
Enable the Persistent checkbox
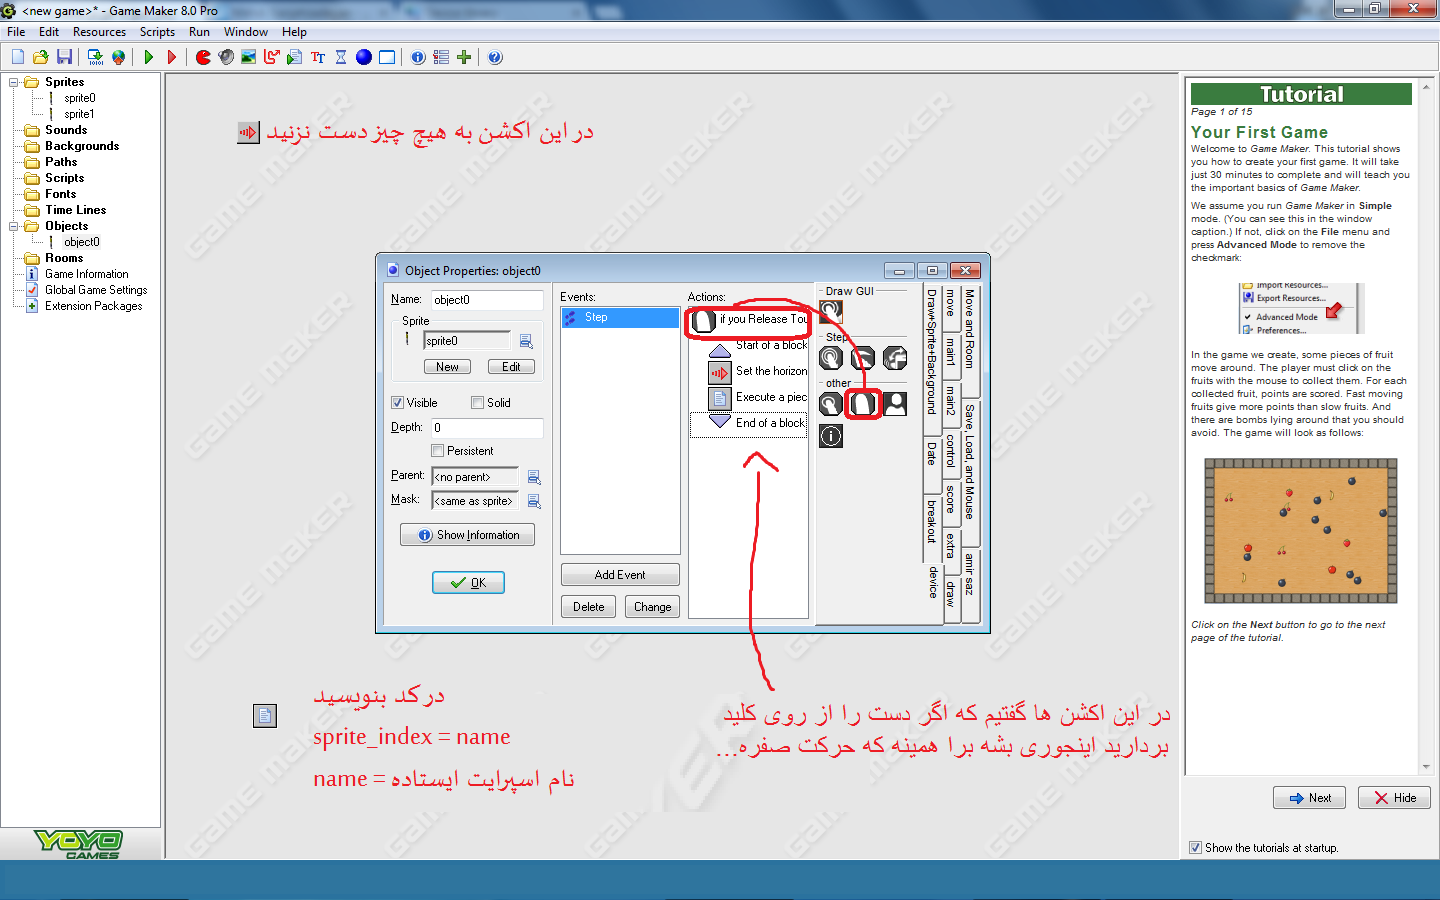[x=437, y=451]
